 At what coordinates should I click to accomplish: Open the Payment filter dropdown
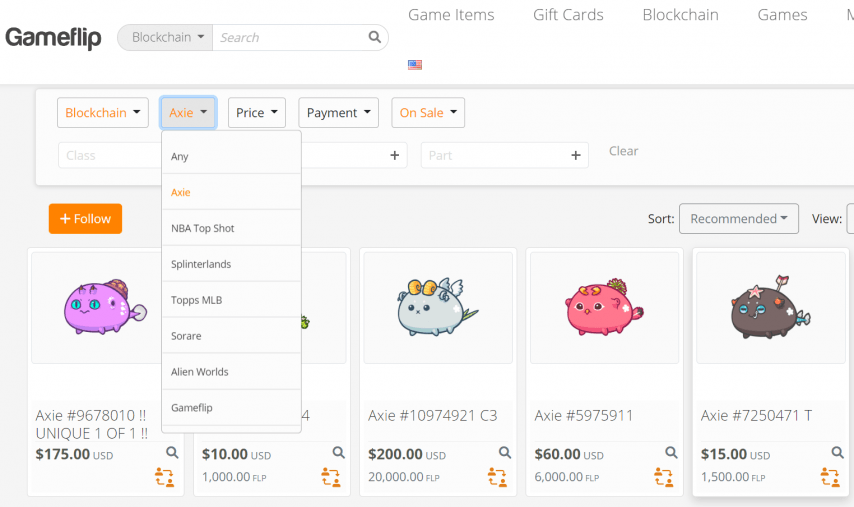tap(339, 113)
